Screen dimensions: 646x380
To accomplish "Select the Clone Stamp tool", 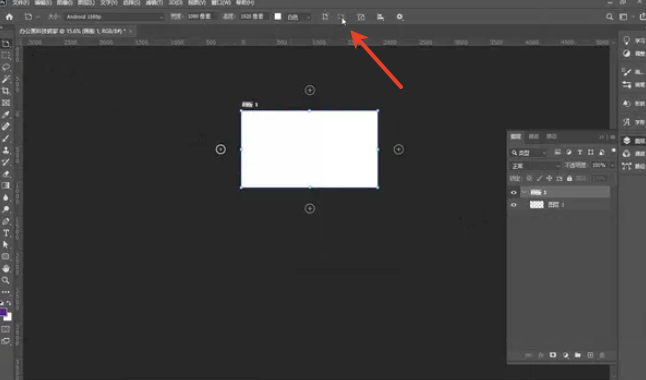I will click(x=6, y=150).
